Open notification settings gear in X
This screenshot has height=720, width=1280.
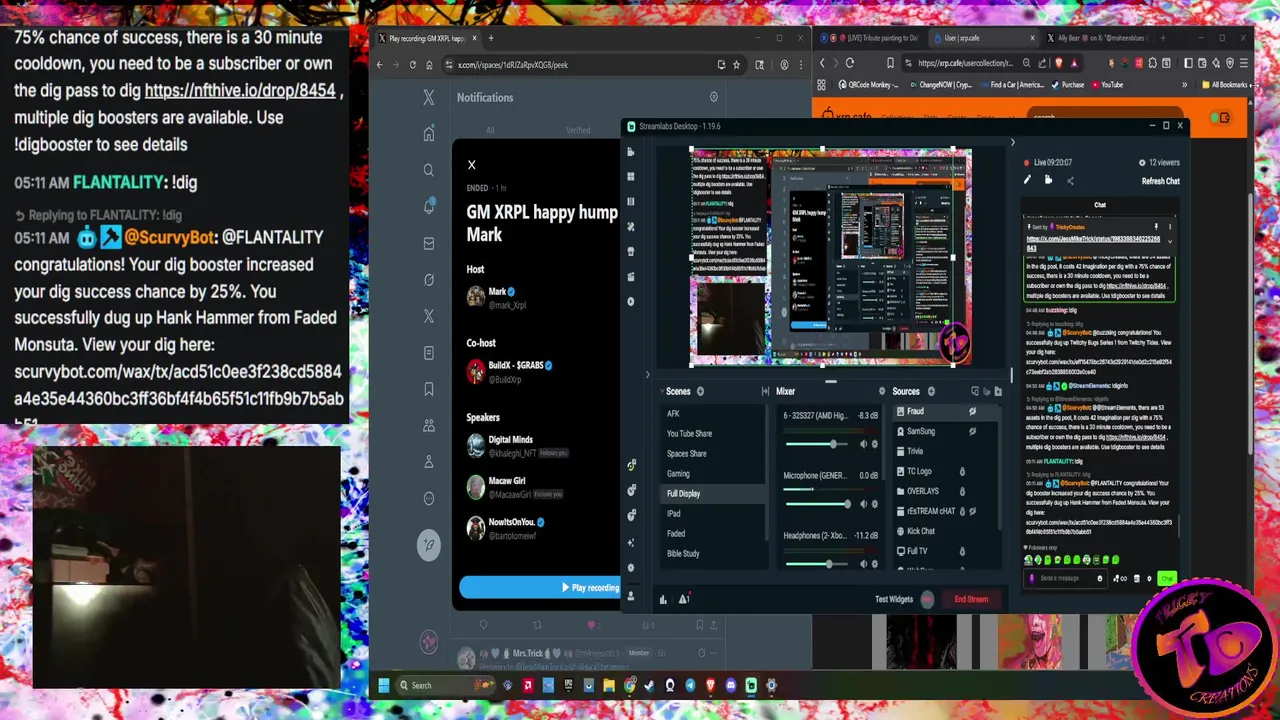tap(713, 97)
